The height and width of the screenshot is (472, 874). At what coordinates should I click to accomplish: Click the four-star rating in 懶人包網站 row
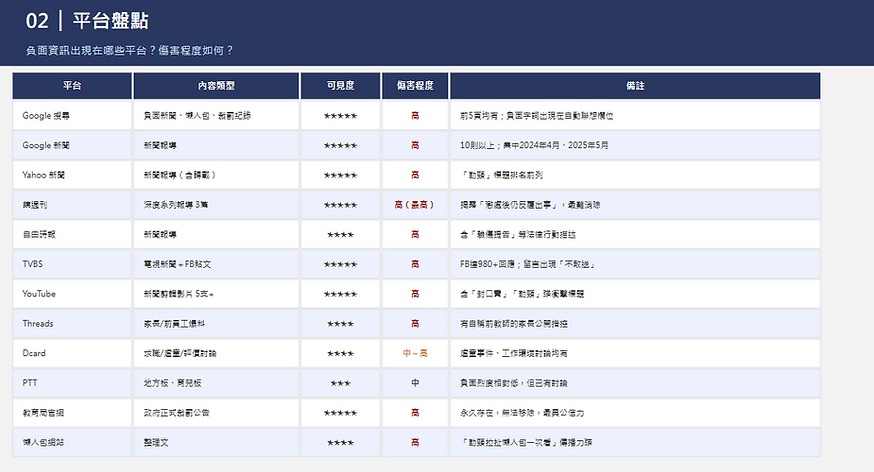[341, 443]
